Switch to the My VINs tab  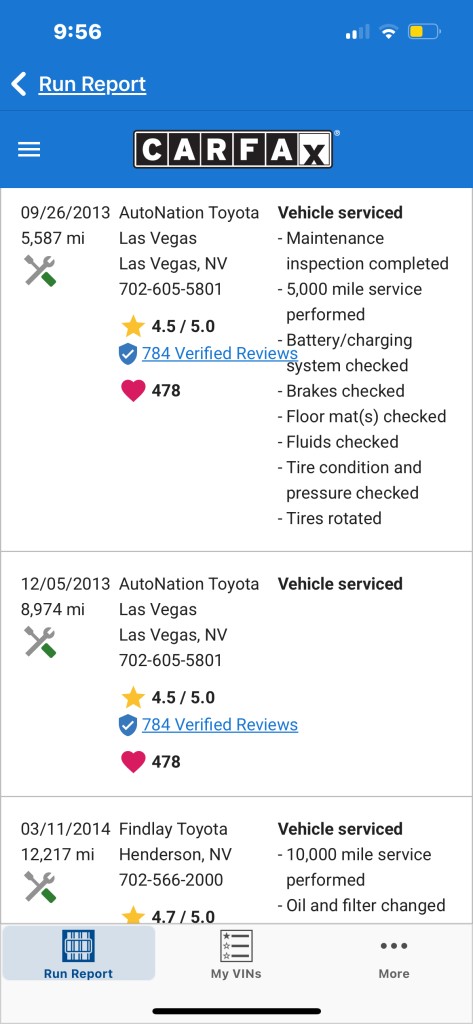coord(236,953)
